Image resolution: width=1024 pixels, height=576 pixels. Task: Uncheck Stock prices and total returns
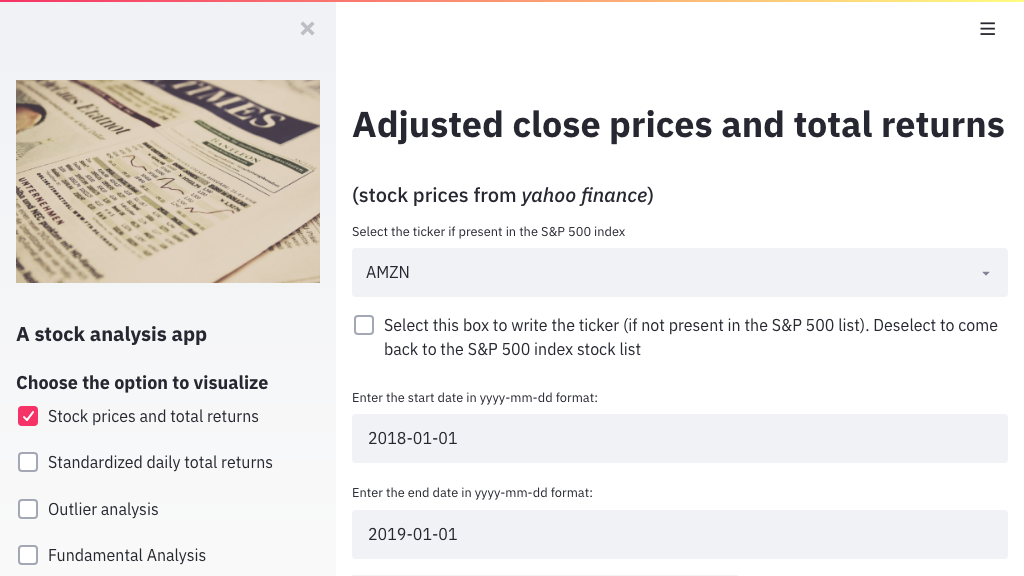(28, 416)
